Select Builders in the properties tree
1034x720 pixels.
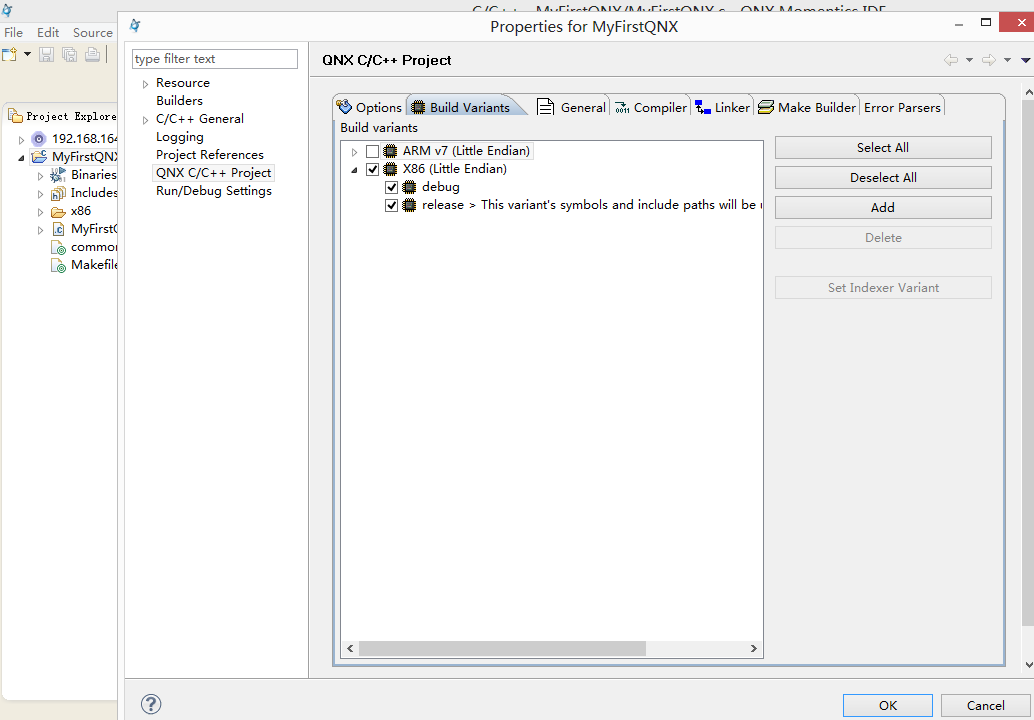point(179,101)
